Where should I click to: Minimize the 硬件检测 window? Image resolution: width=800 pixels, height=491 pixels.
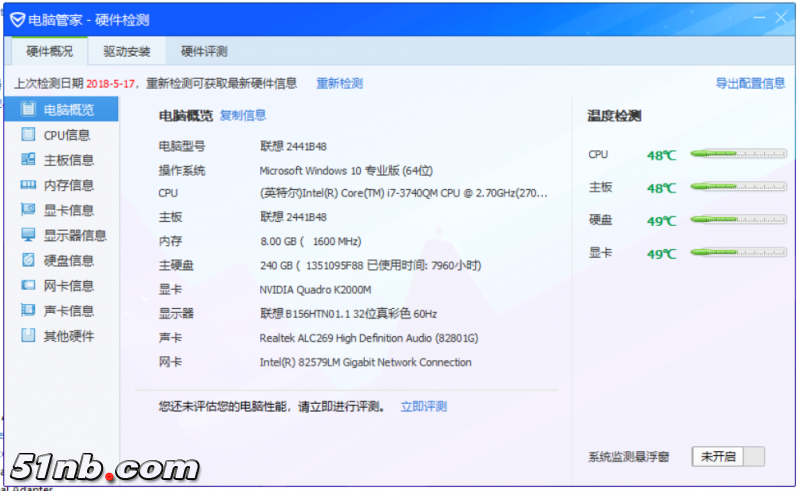click(x=759, y=18)
